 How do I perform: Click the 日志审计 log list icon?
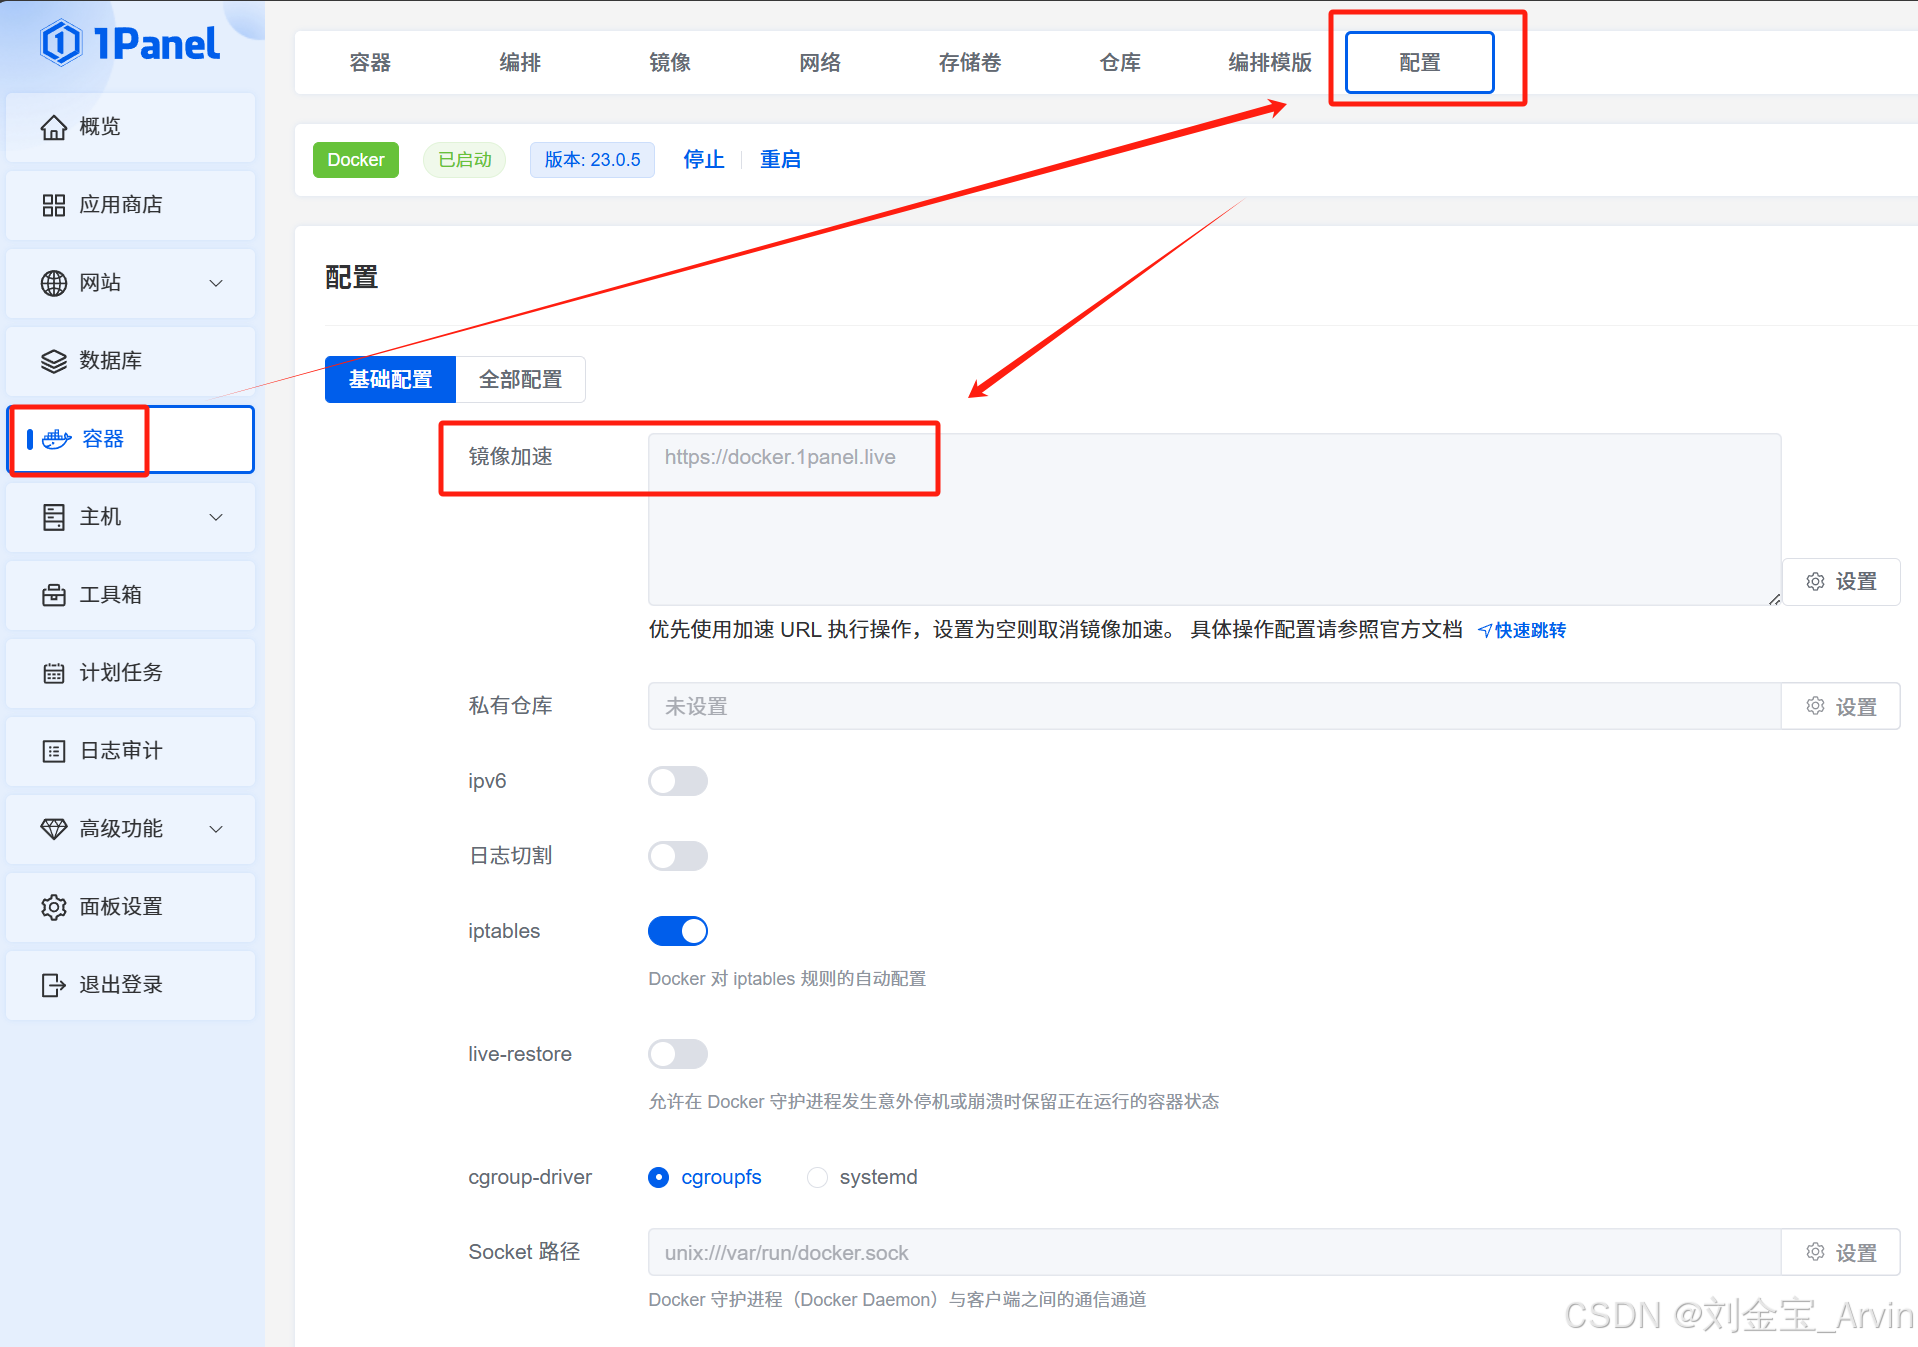54,751
